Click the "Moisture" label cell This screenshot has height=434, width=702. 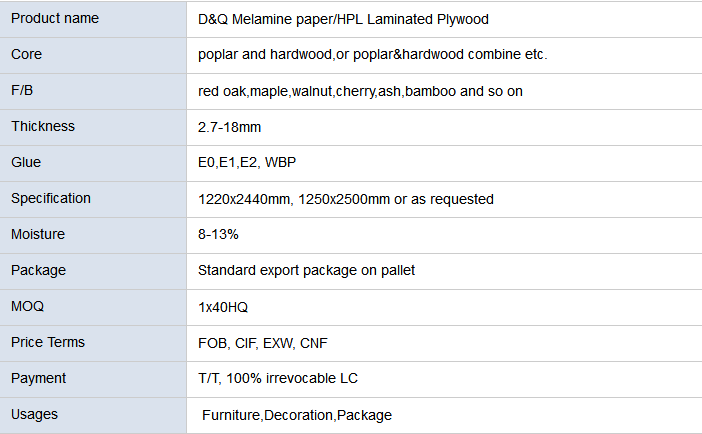(x=38, y=234)
